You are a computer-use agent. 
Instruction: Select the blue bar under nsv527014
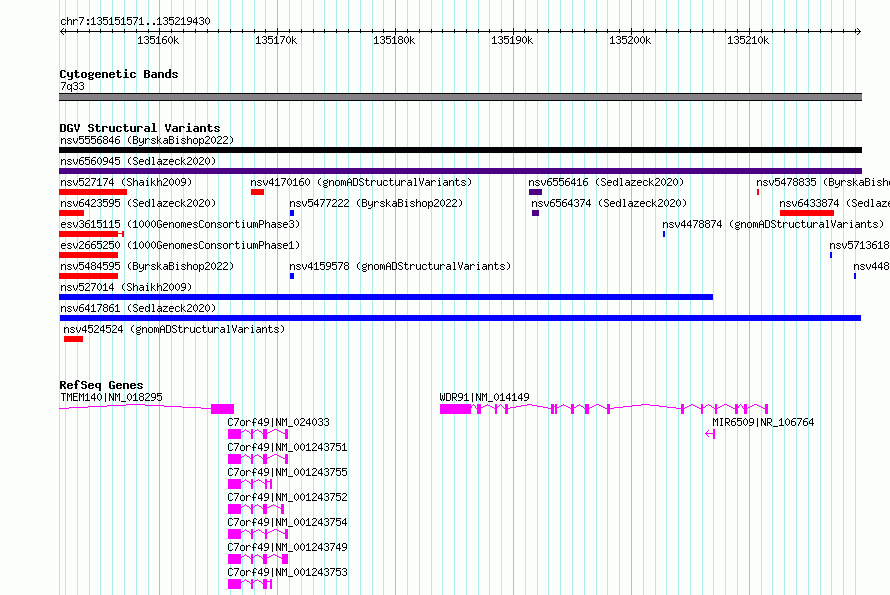coord(386,297)
